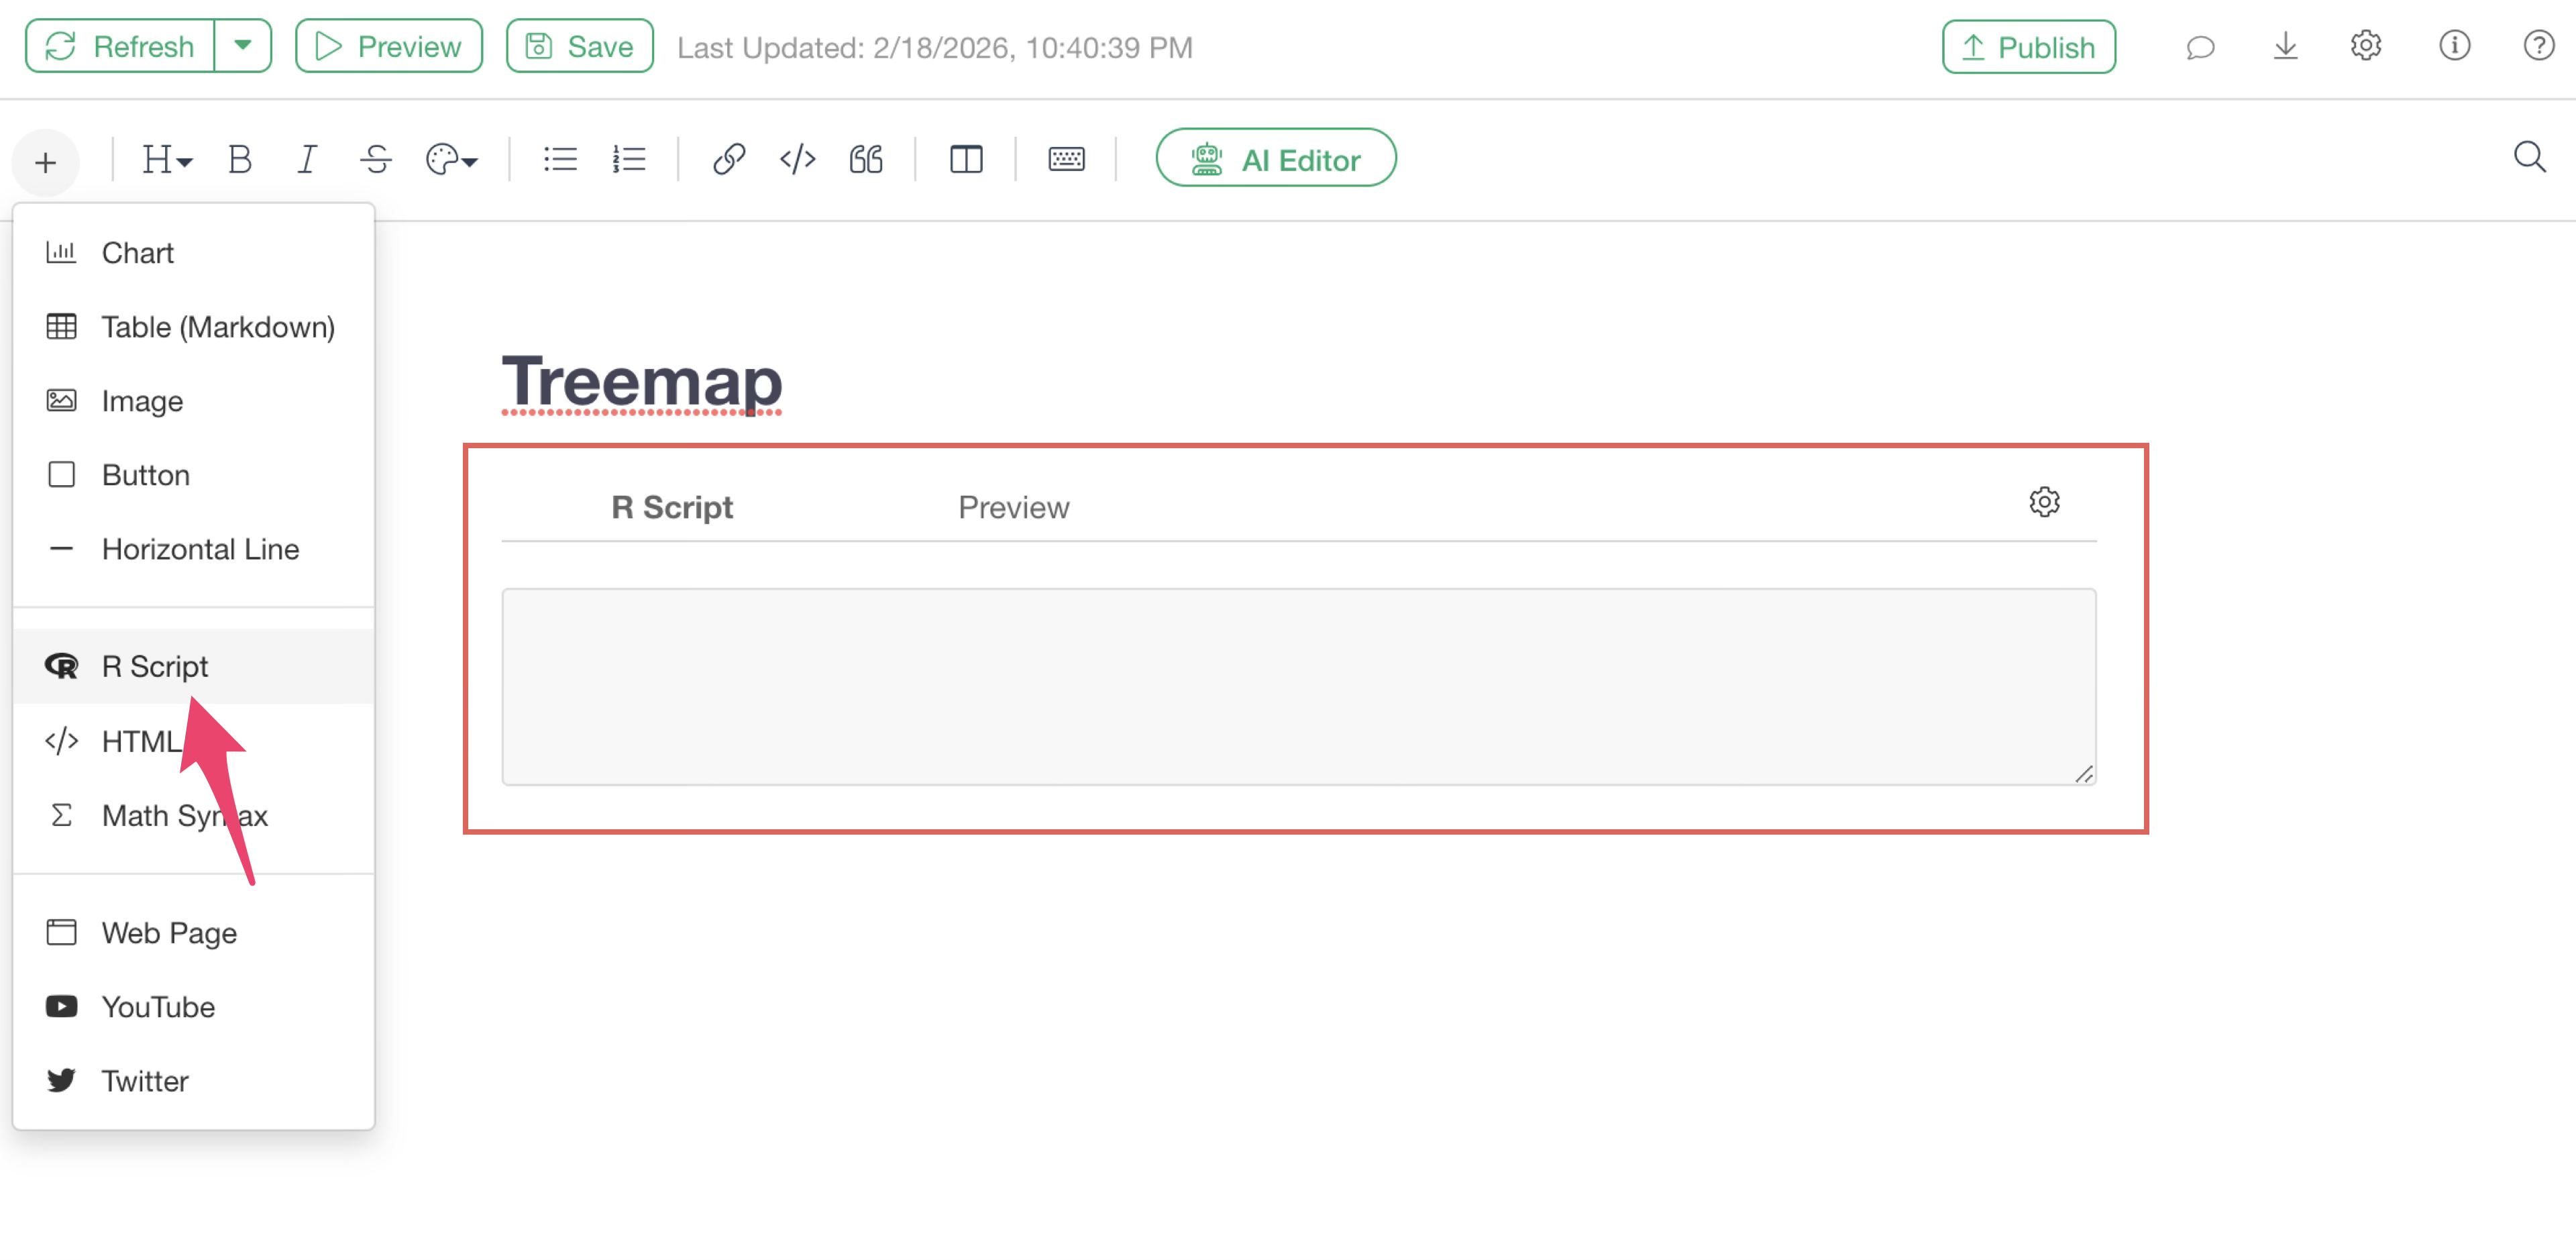Insert a hyperlink from the toolbar

point(729,159)
